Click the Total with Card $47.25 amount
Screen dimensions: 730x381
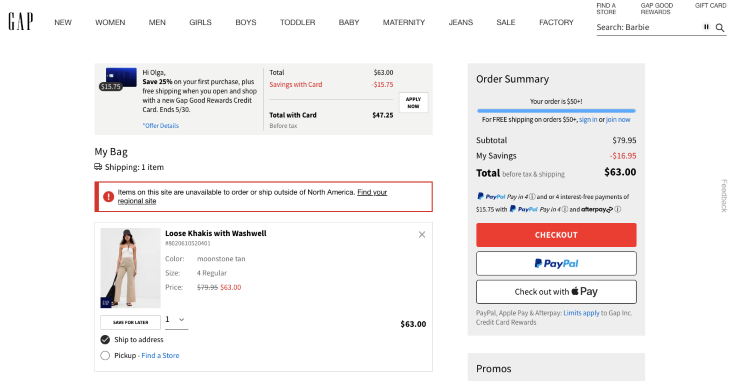383,115
